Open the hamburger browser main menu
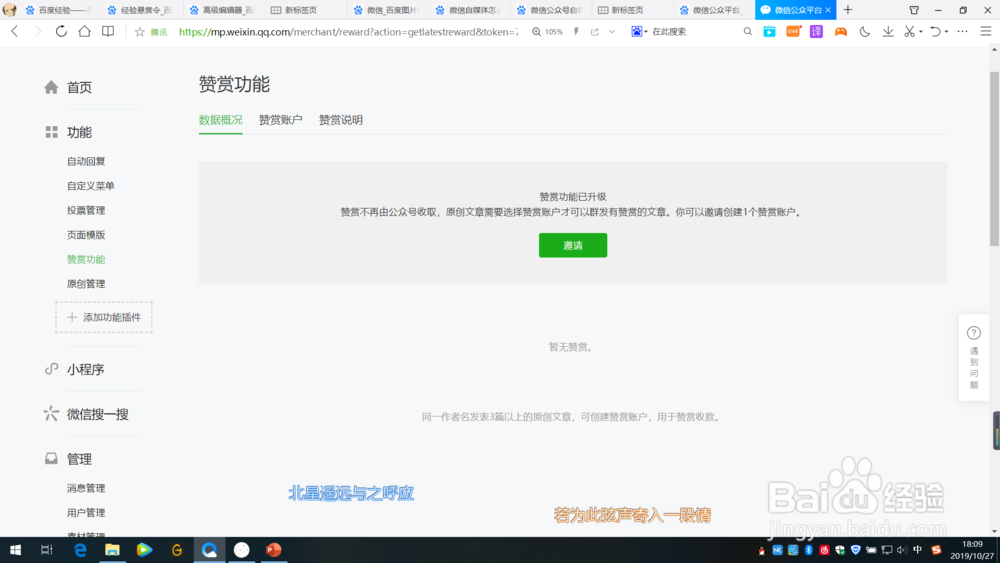The height and width of the screenshot is (563, 1000). point(985,31)
